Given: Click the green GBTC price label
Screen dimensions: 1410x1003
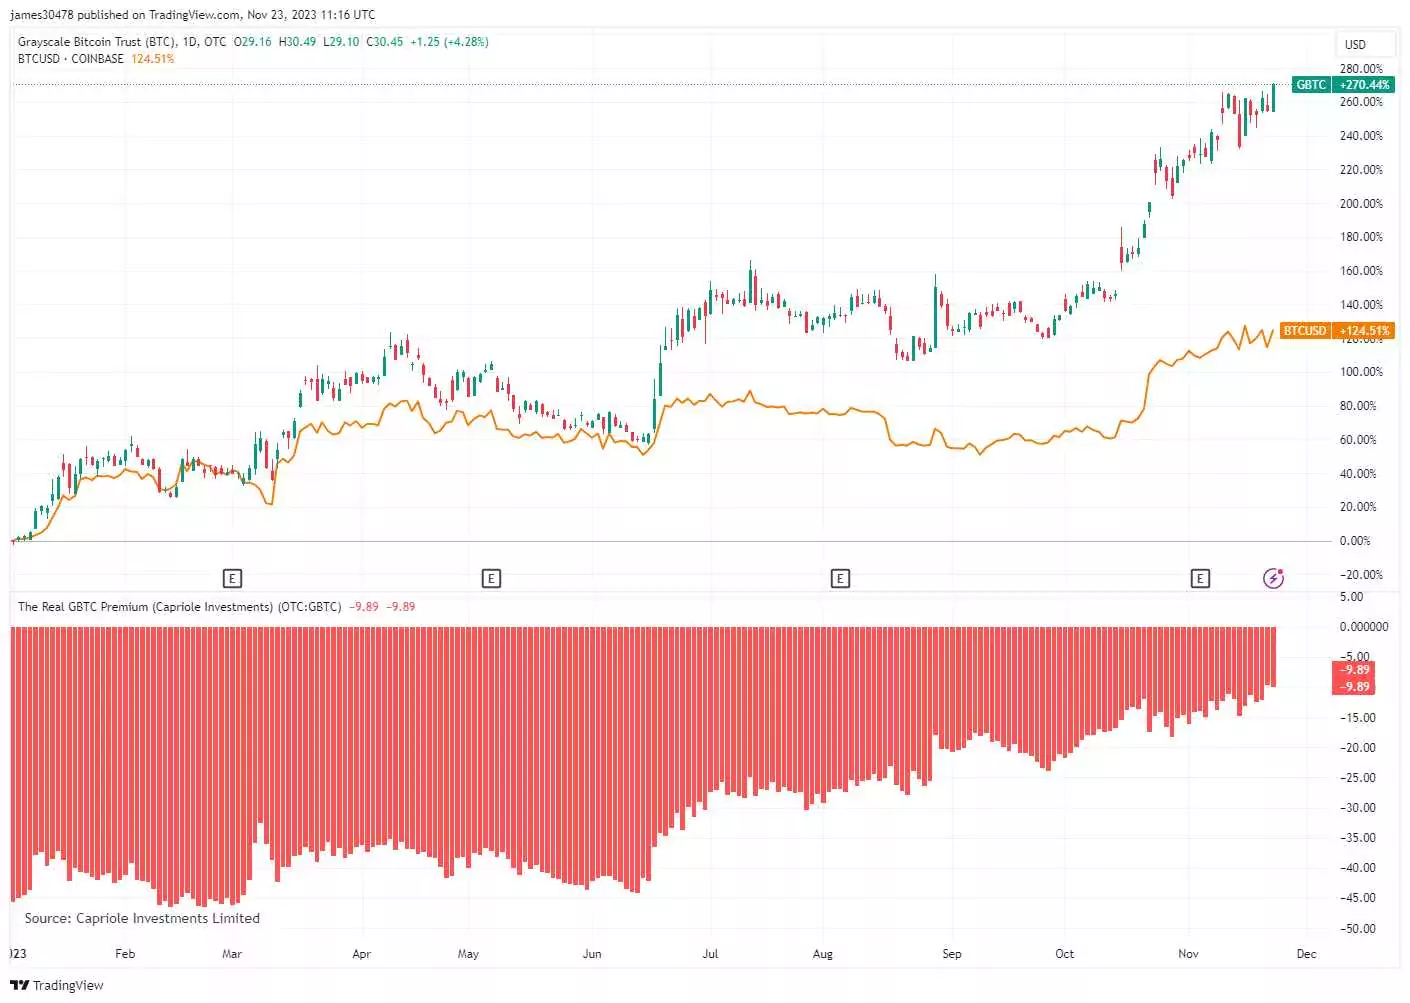Looking at the screenshot, I should tap(1311, 85).
